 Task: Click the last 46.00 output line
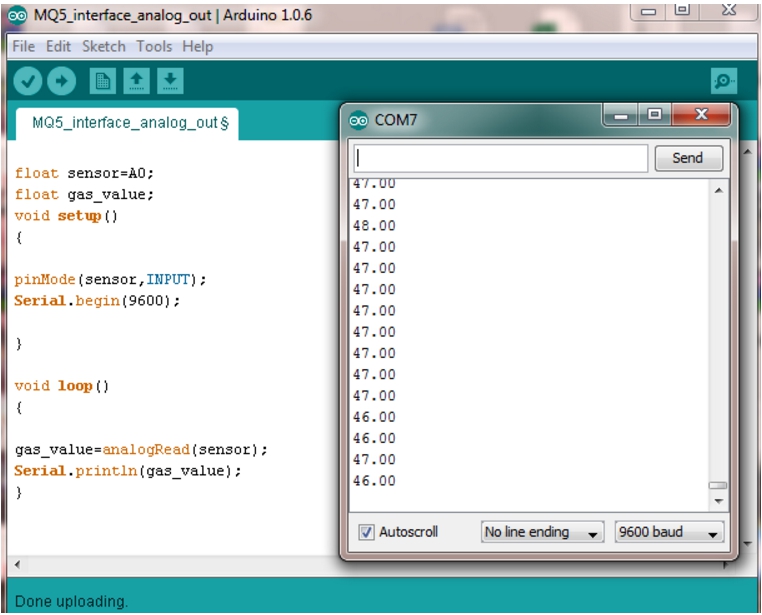(374, 481)
